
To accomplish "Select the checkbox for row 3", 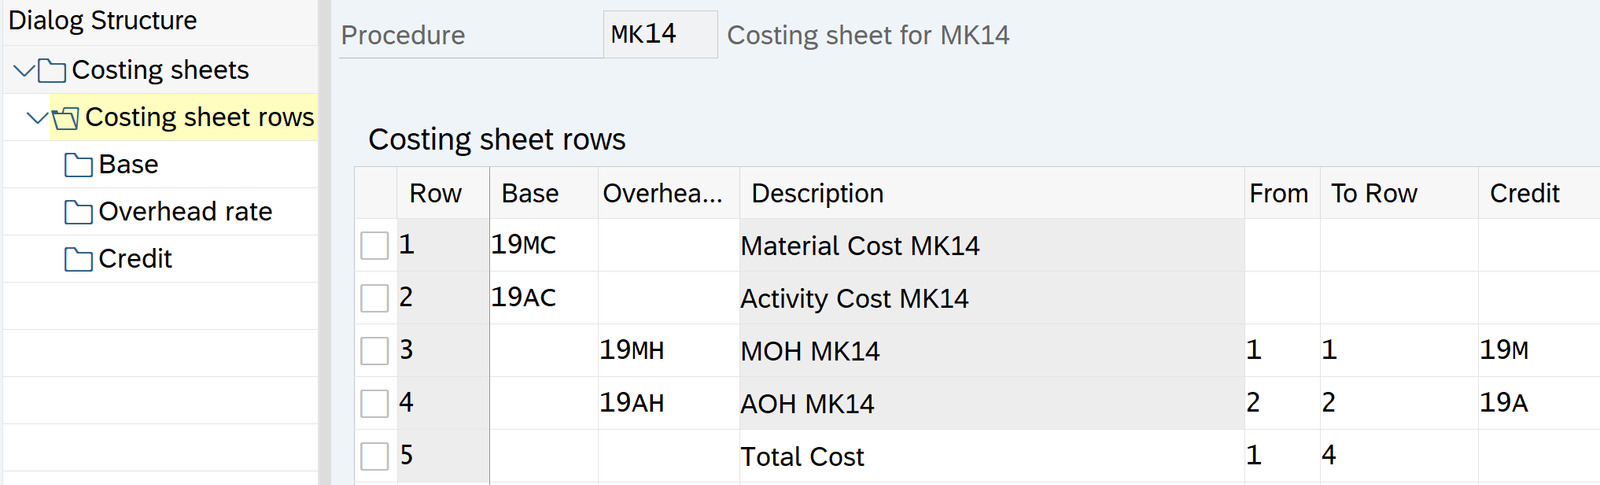I will point(374,350).
